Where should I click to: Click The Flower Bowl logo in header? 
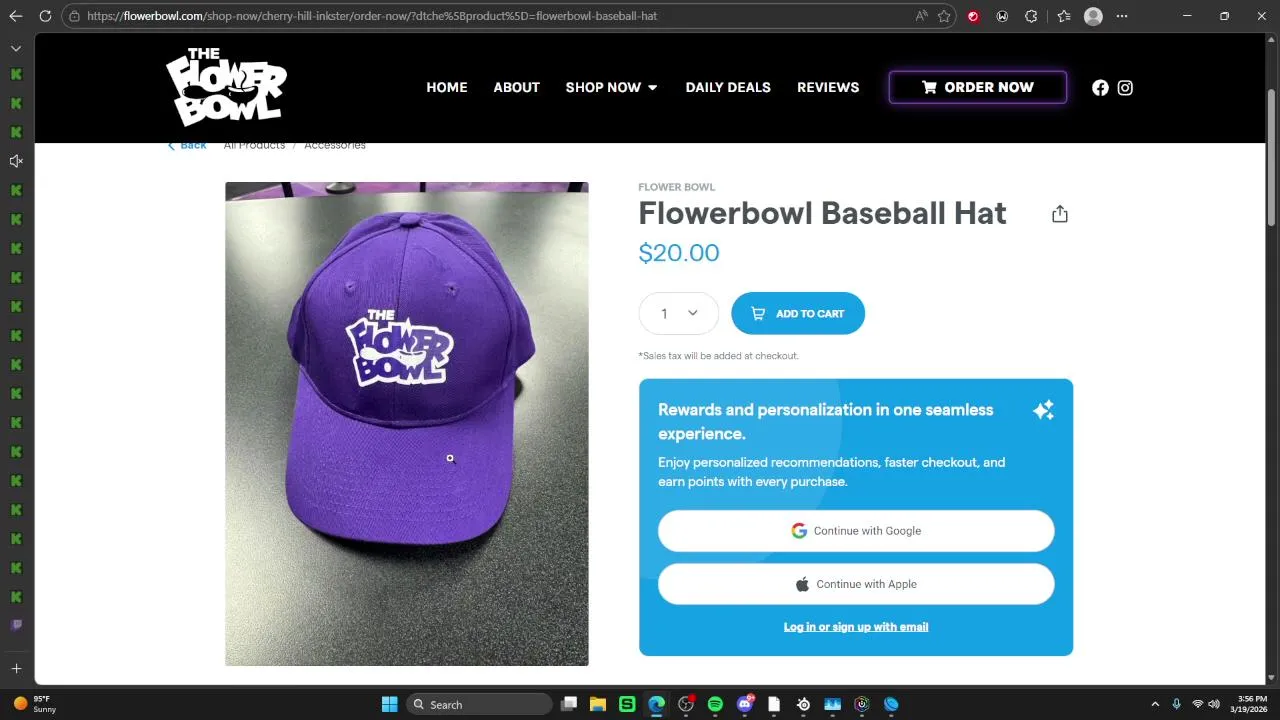[226, 86]
